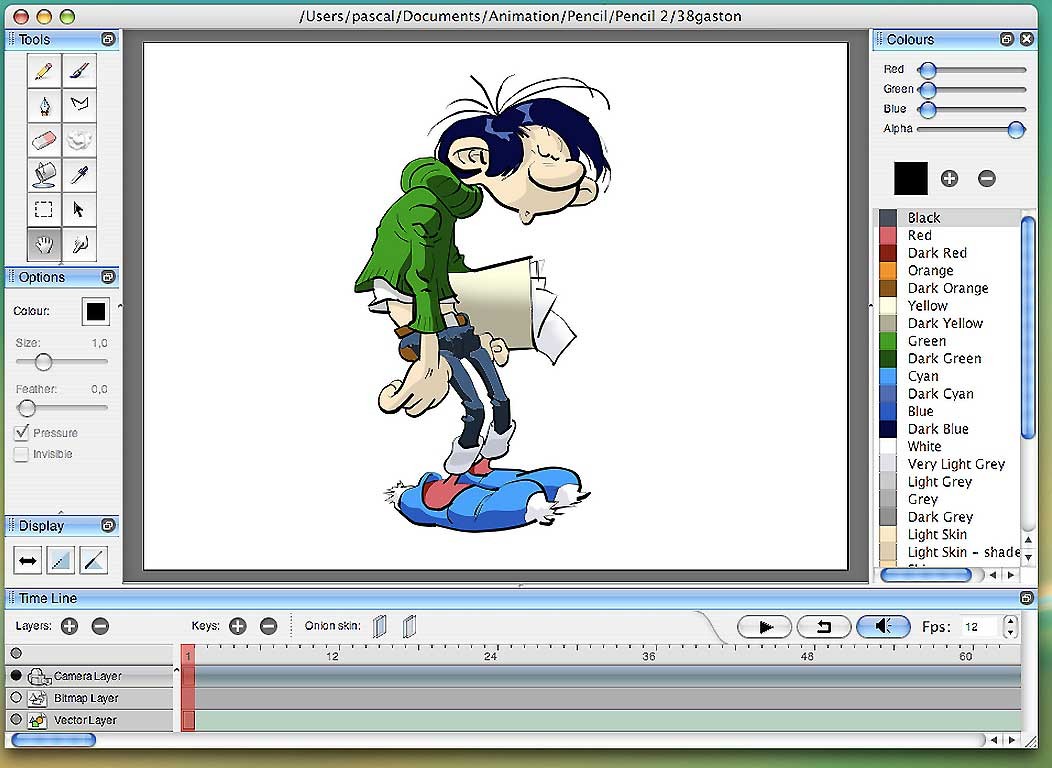Undock the Tools panel
The image size is (1052, 768).
coord(108,39)
